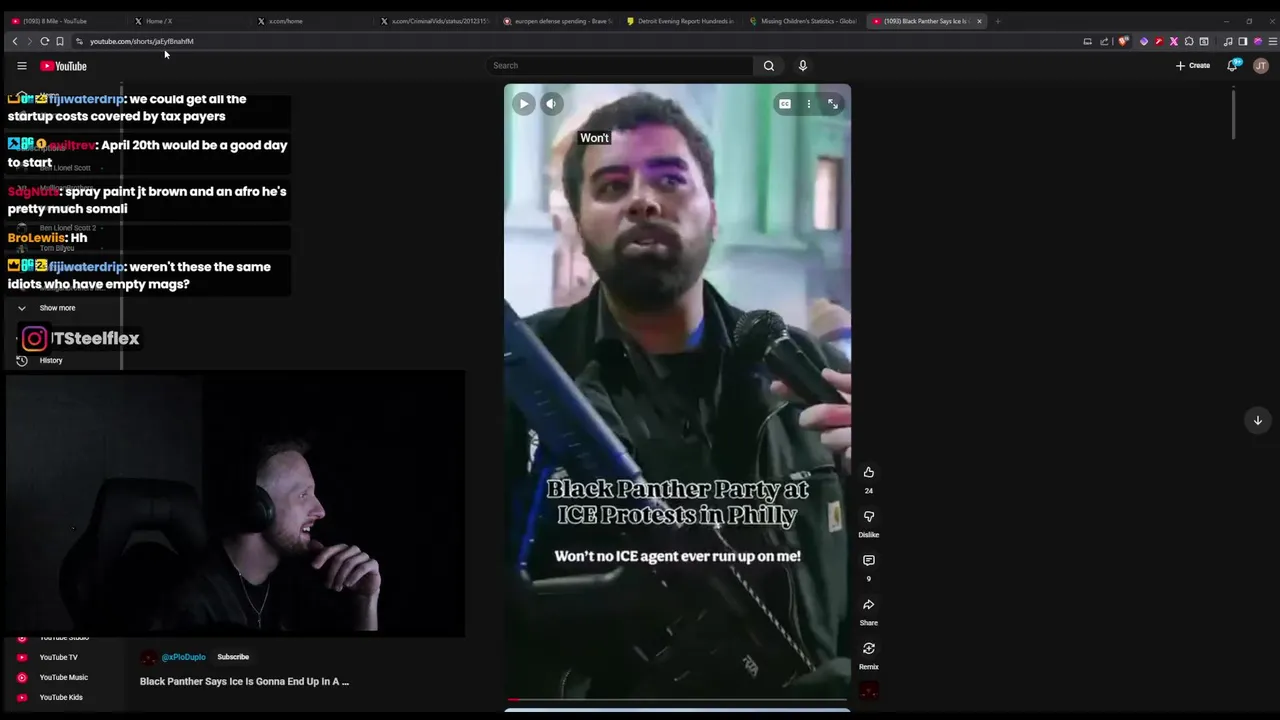Click the purple diamond extension icon
The height and width of the screenshot is (720, 1280).
tap(1144, 41)
